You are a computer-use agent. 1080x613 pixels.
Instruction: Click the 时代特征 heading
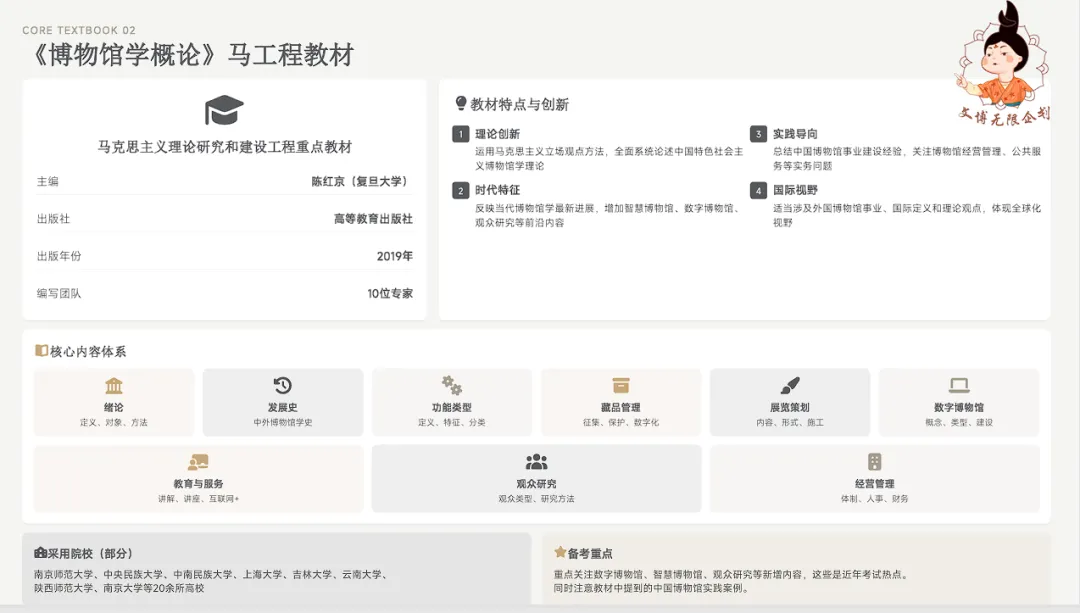coord(497,190)
